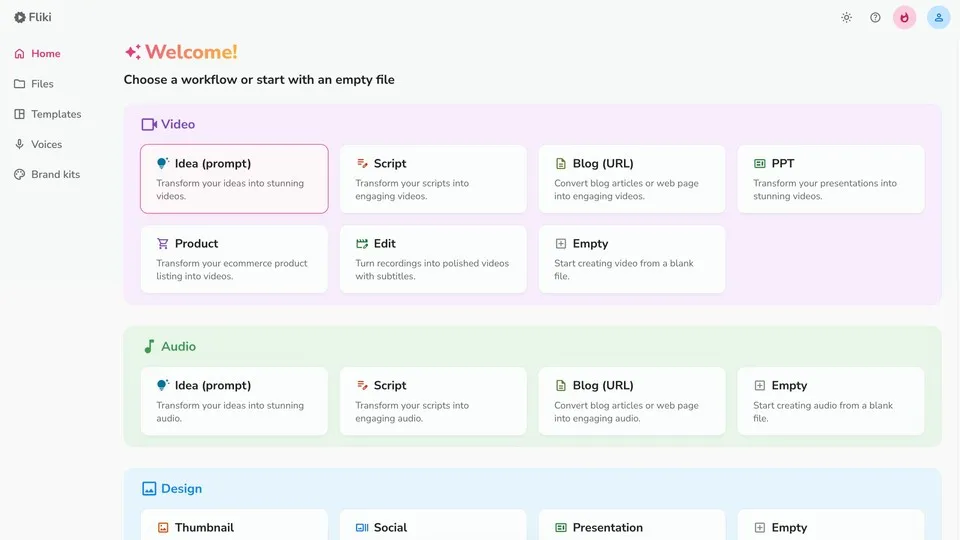960x540 pixels.
Task: Open the help question mark icon
Action: coord(876,18)
